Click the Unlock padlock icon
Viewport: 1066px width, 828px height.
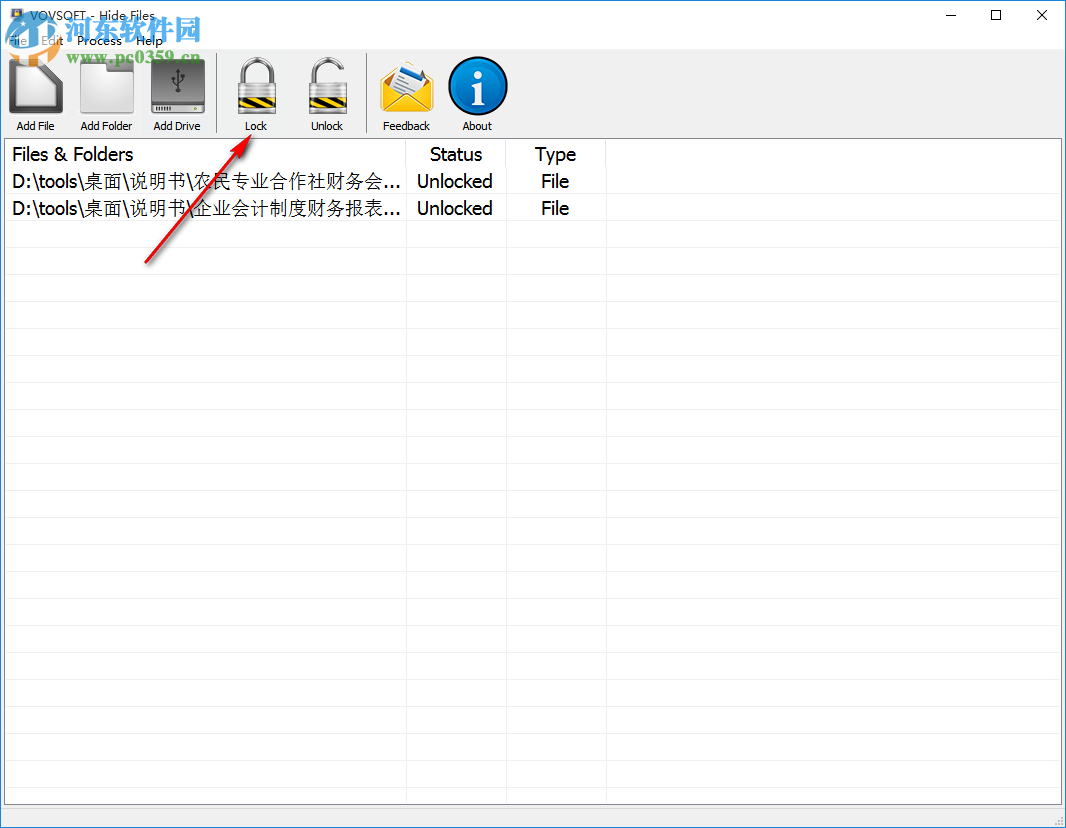coord(327,86)
